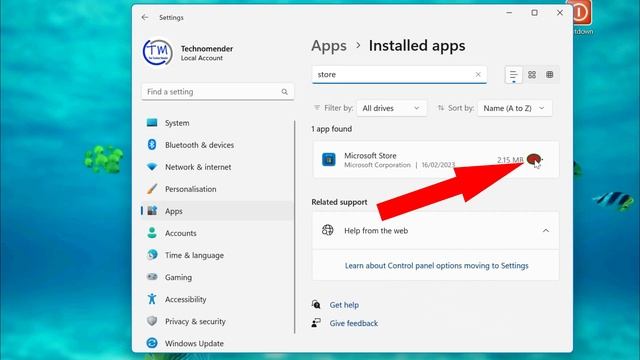Viewport: 640px width, 360px height.
Task: Click the System monitor icon
Action: [x=152, y=122]
